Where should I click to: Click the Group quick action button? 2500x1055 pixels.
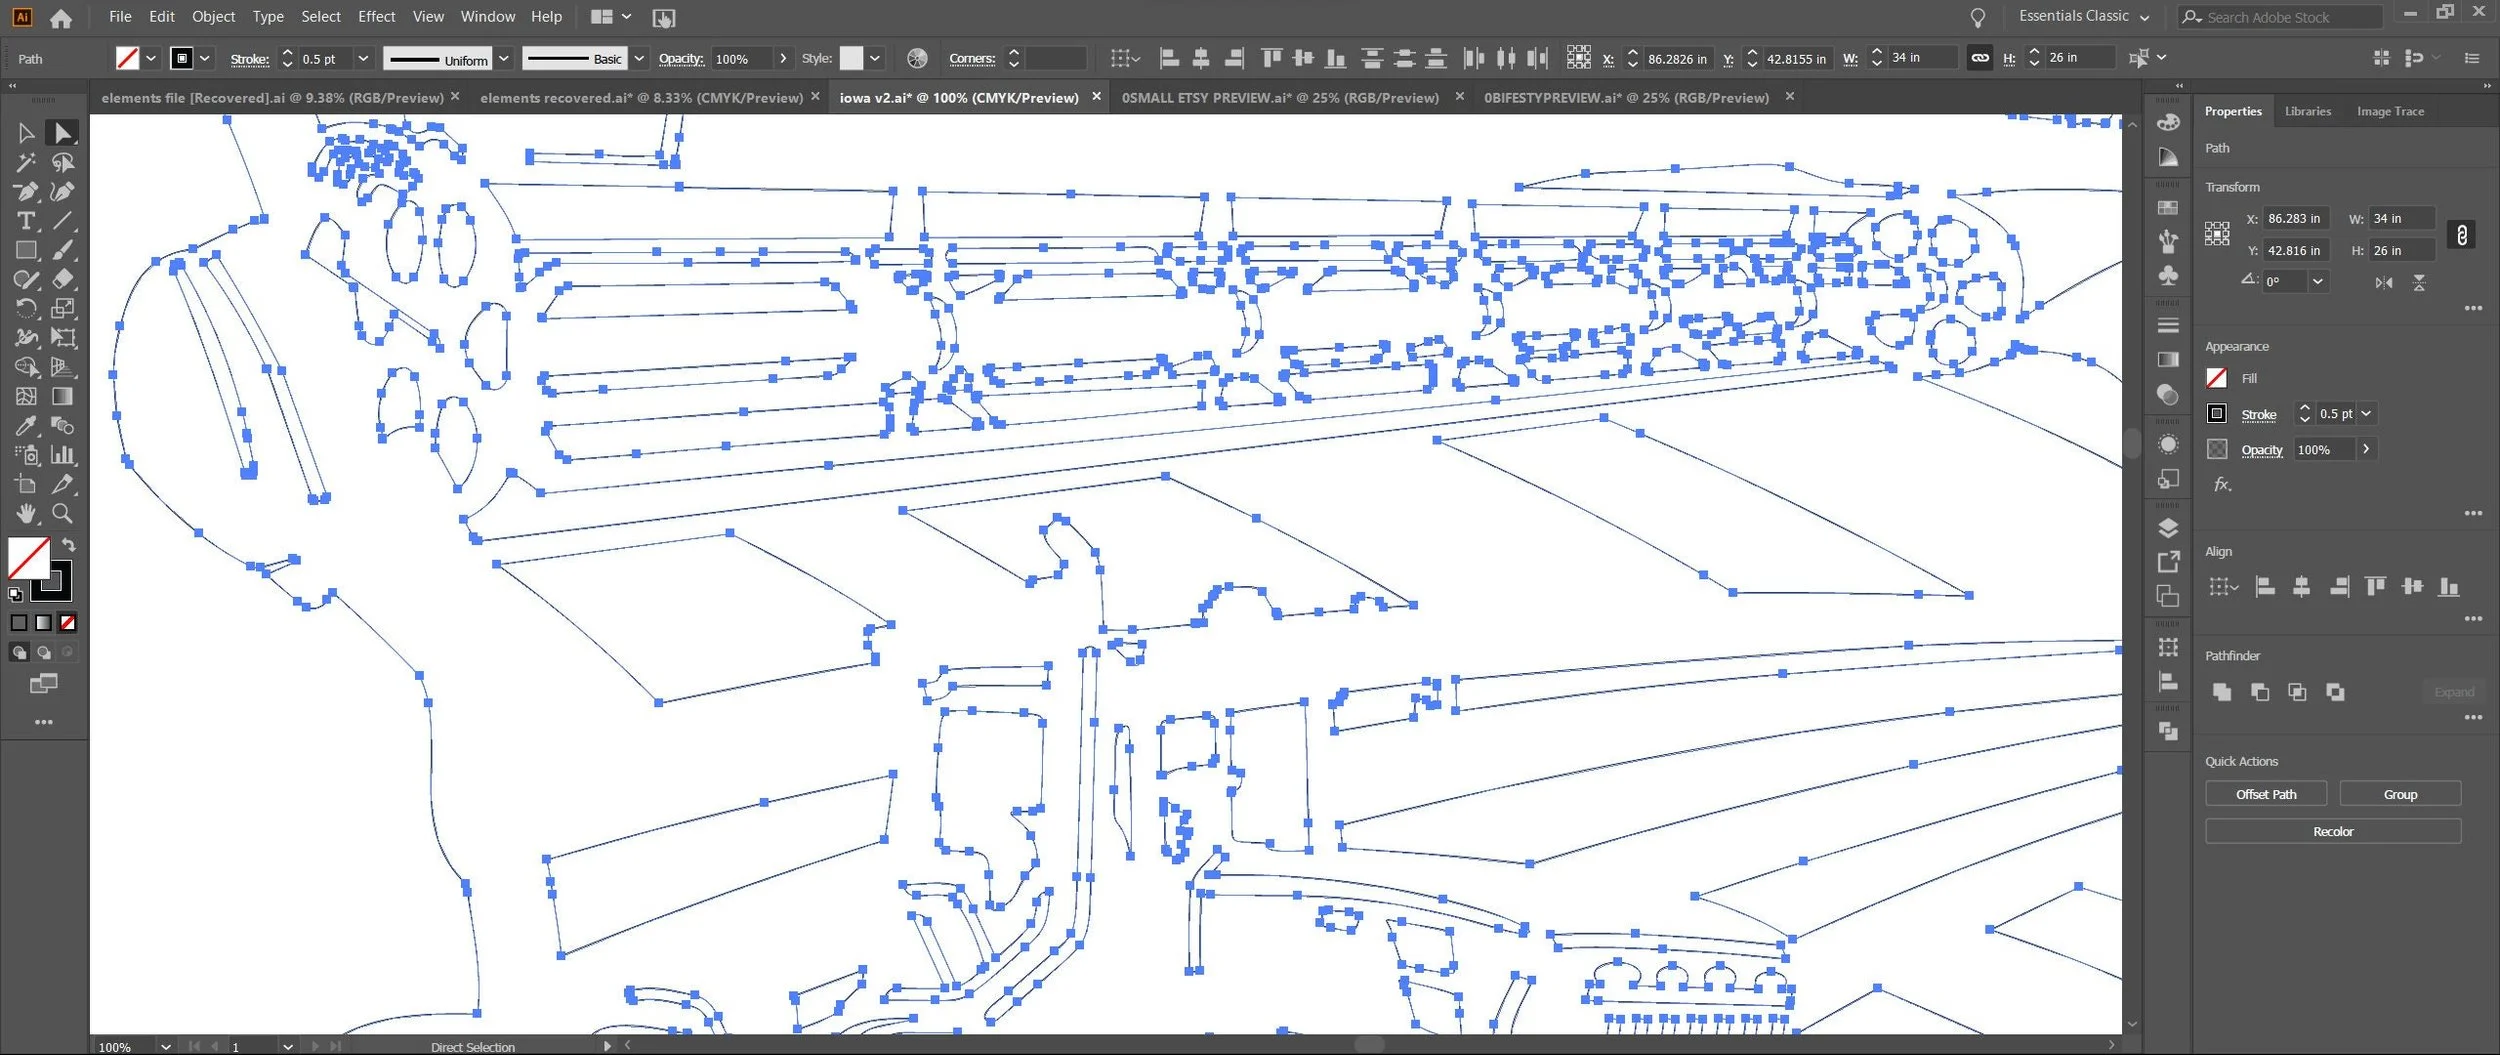pyautogui.click(x=2400, y=794)
